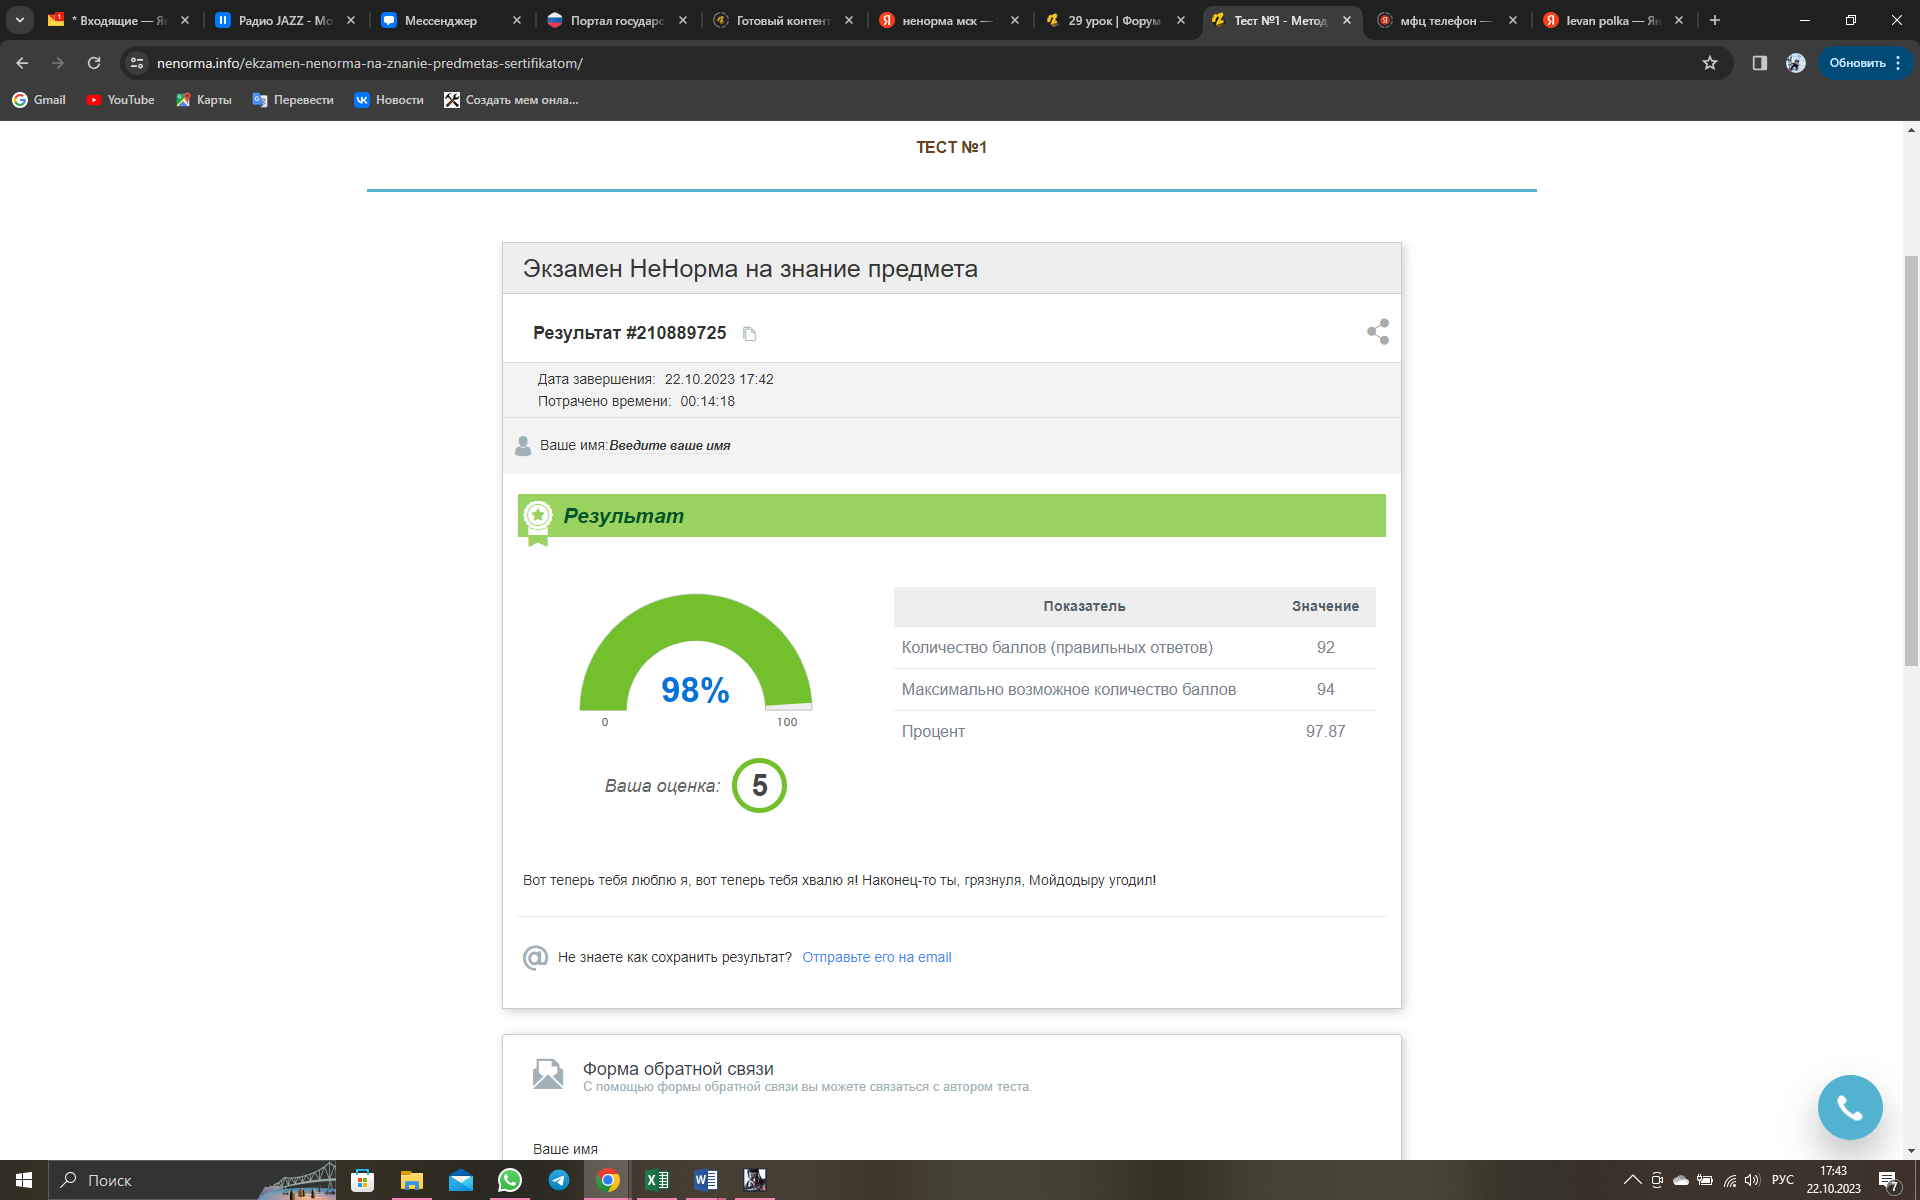The height and width of the screenshot is (1200, 1920).
Task: Click Введите ваше имя name field
Action: point(669,446)
